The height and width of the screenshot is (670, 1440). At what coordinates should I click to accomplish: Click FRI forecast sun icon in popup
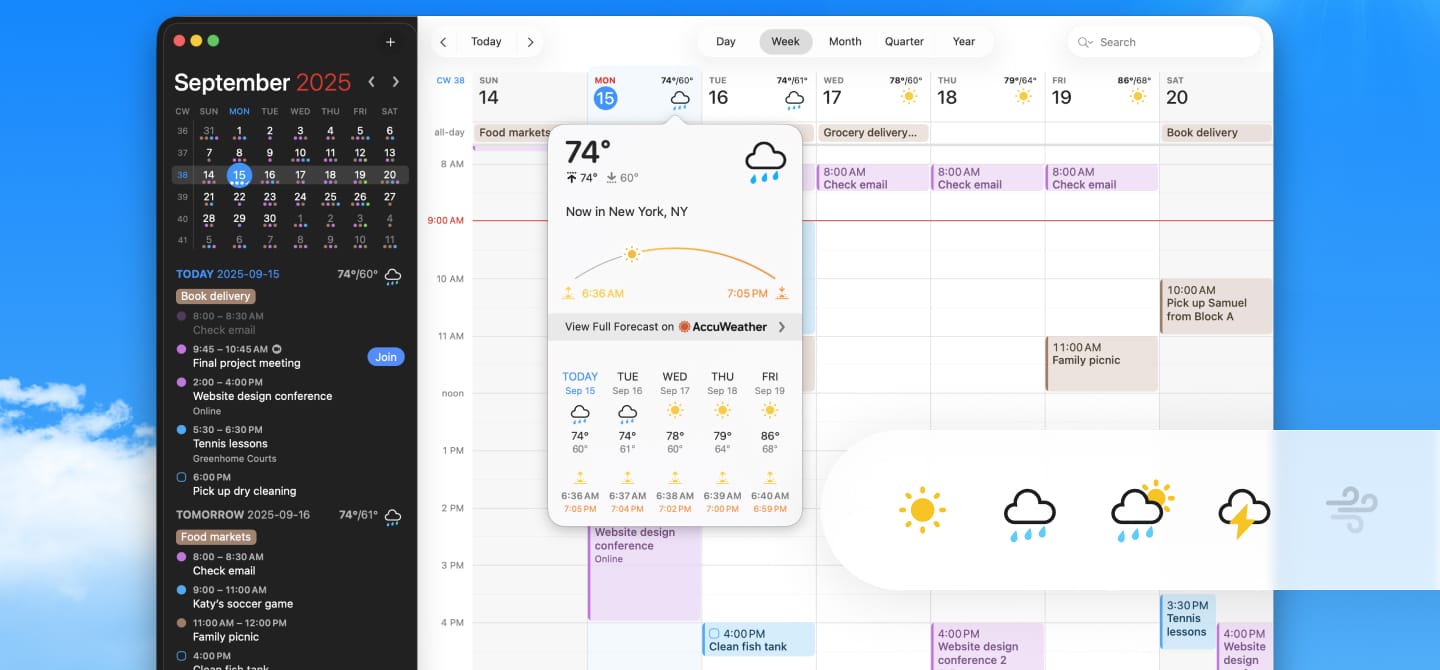(770, 411)
